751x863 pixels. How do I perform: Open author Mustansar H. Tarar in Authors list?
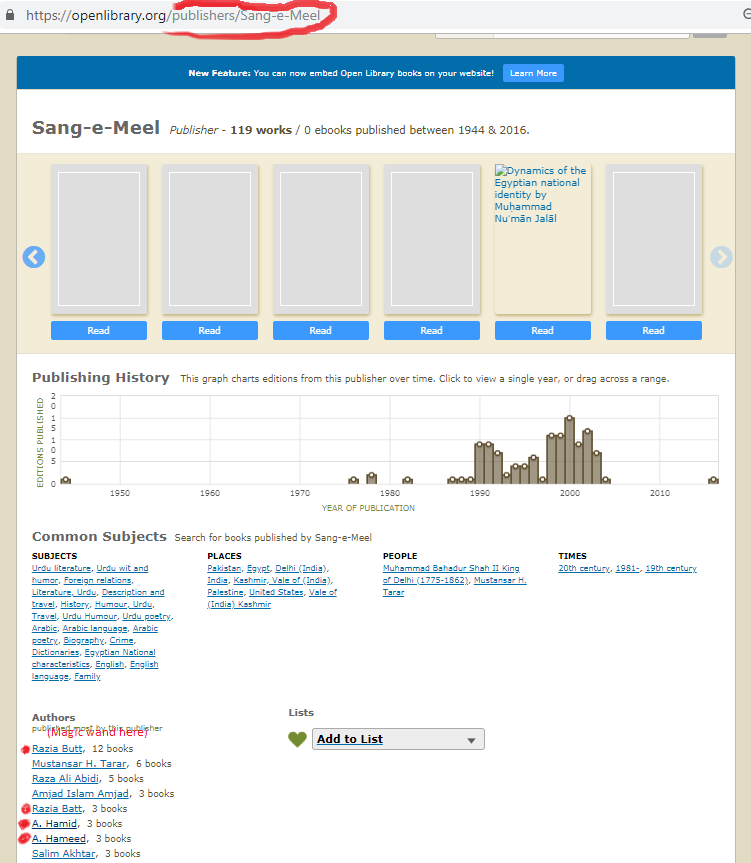[x=79, y=763]
